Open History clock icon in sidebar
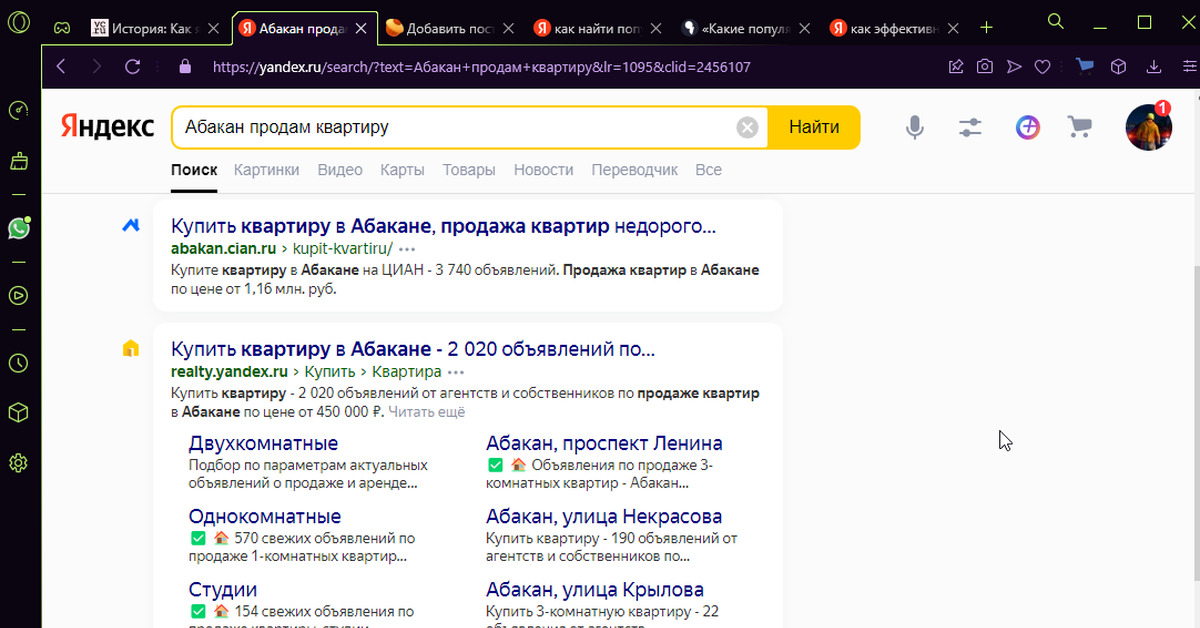 (x=18, y=363)
